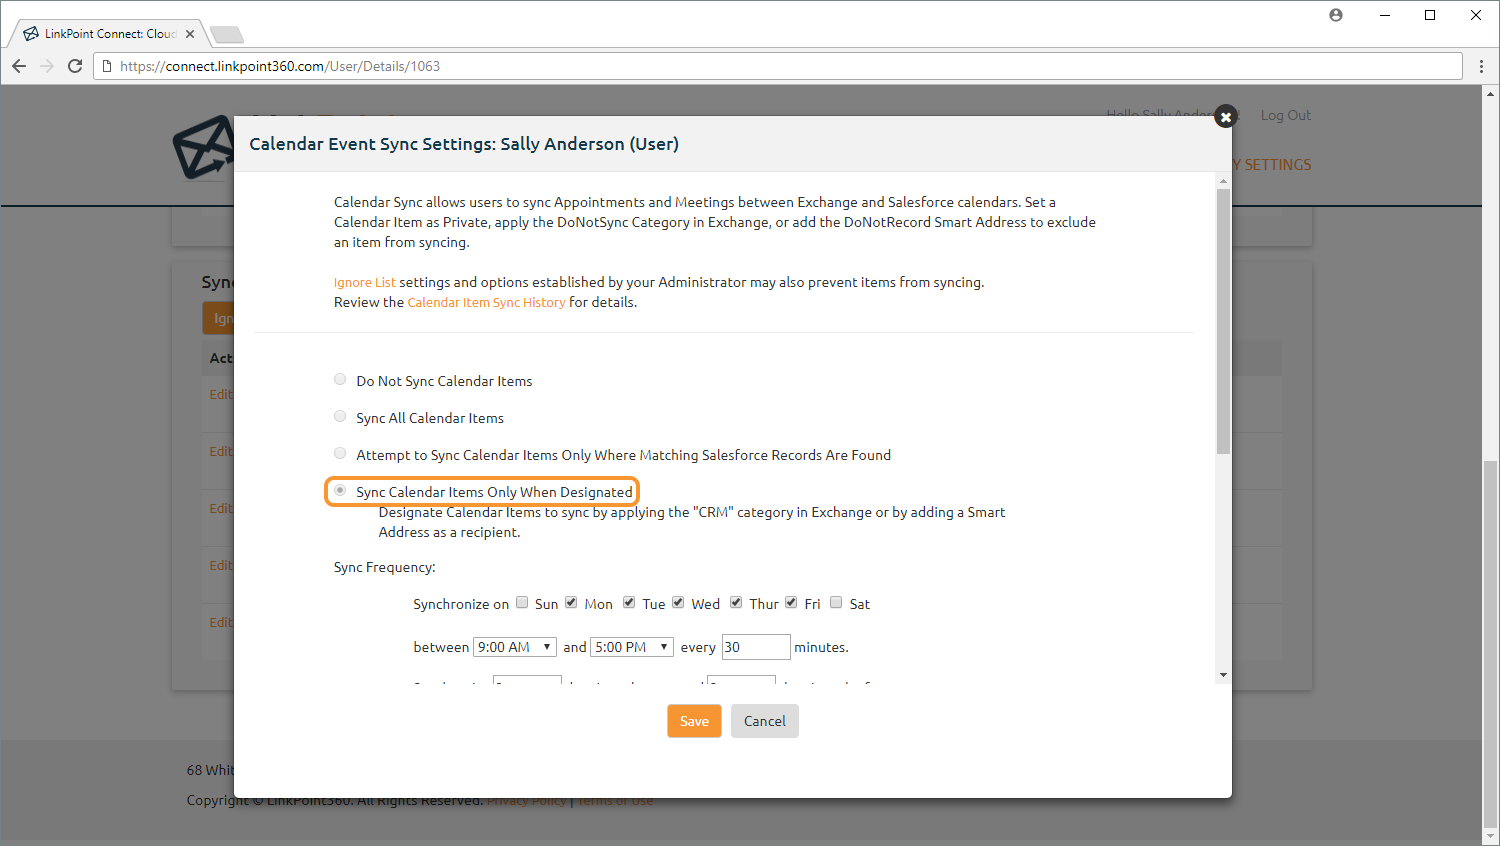Image resolution: width=1500 pixels, height=846 pixels.
Task: Open the Chrome user profile icon
Action: click(1336, 15)
